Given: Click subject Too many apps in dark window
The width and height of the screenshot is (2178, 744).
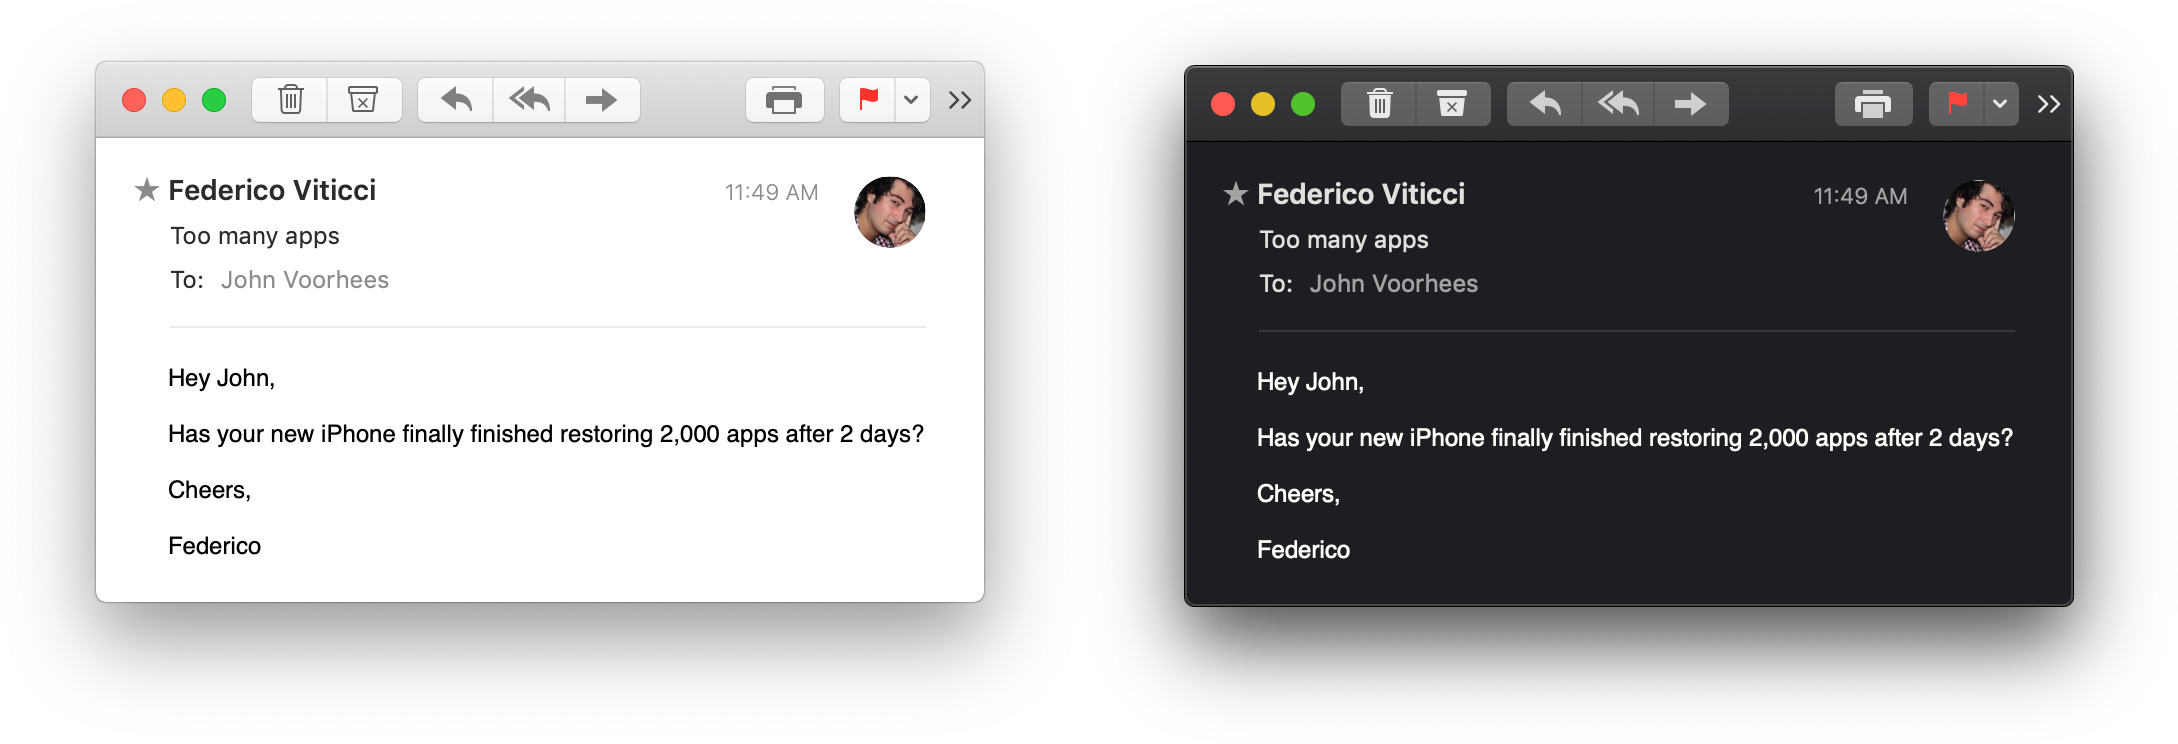Looking at the screenshot, I should (1344, 240).
